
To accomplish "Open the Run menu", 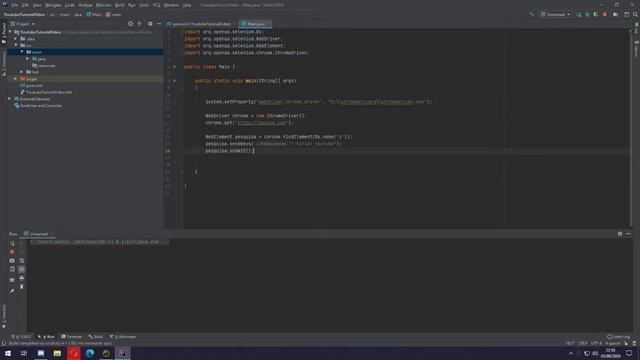I will click(x=131, y=5).
